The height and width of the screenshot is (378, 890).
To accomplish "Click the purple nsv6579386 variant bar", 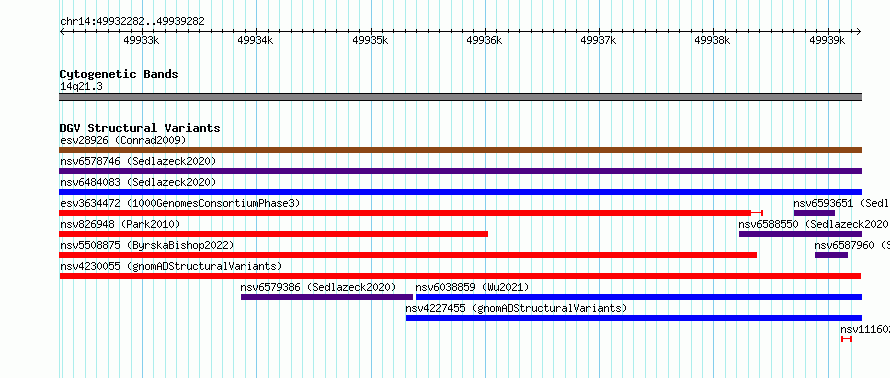I will (327, 297).
